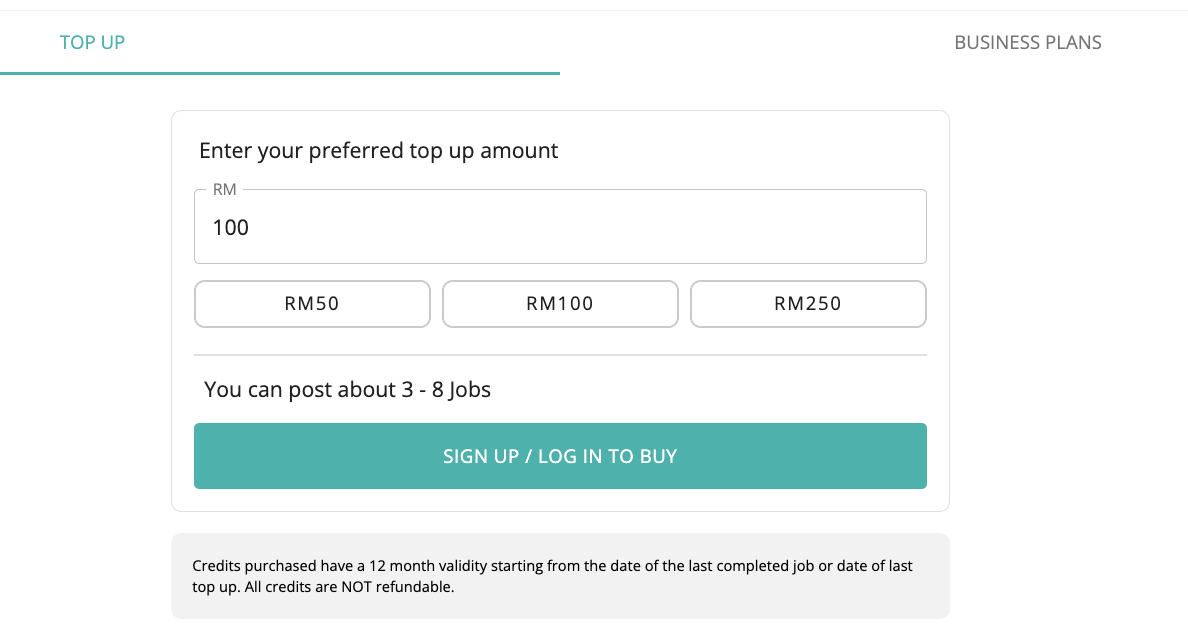The image size is (1188, 638).
Task: Click 'Enter your preferred top up amount' heading
Action: (378, 151)
